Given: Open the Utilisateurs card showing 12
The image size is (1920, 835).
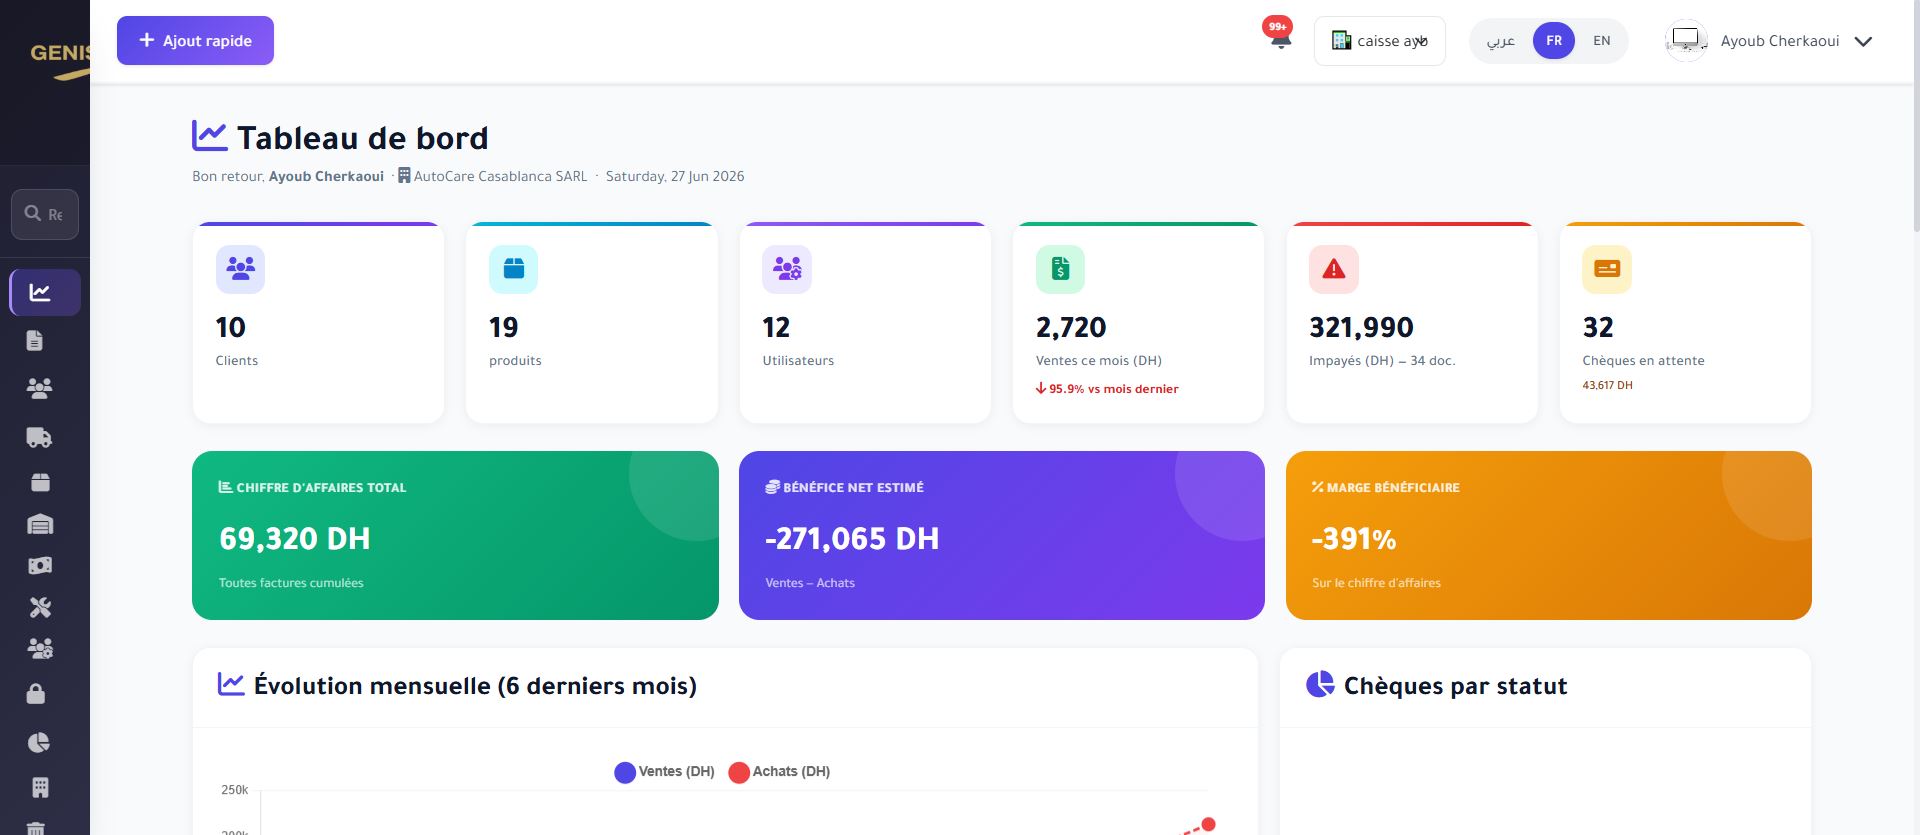Looking at the screenshot, I should click(865, 323).
